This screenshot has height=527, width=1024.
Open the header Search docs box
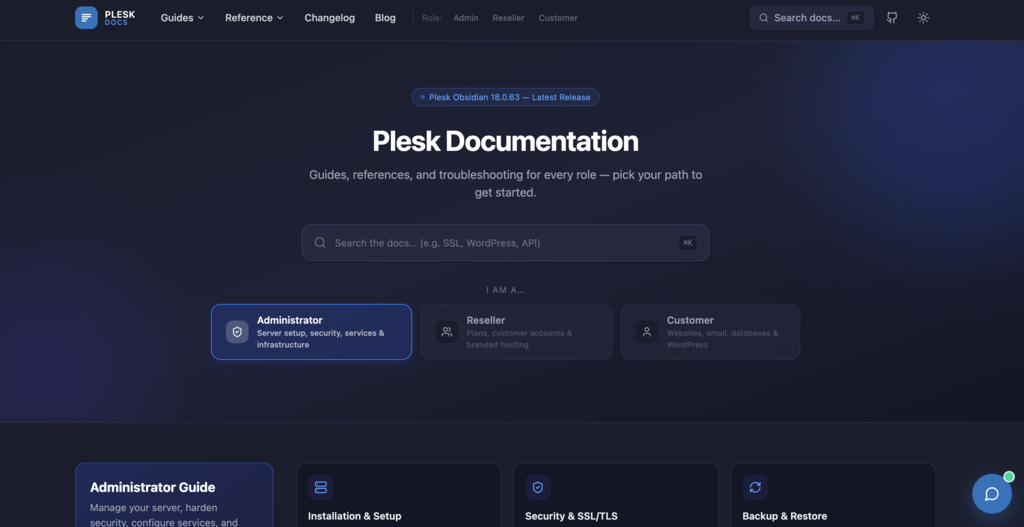pos(810,18)
